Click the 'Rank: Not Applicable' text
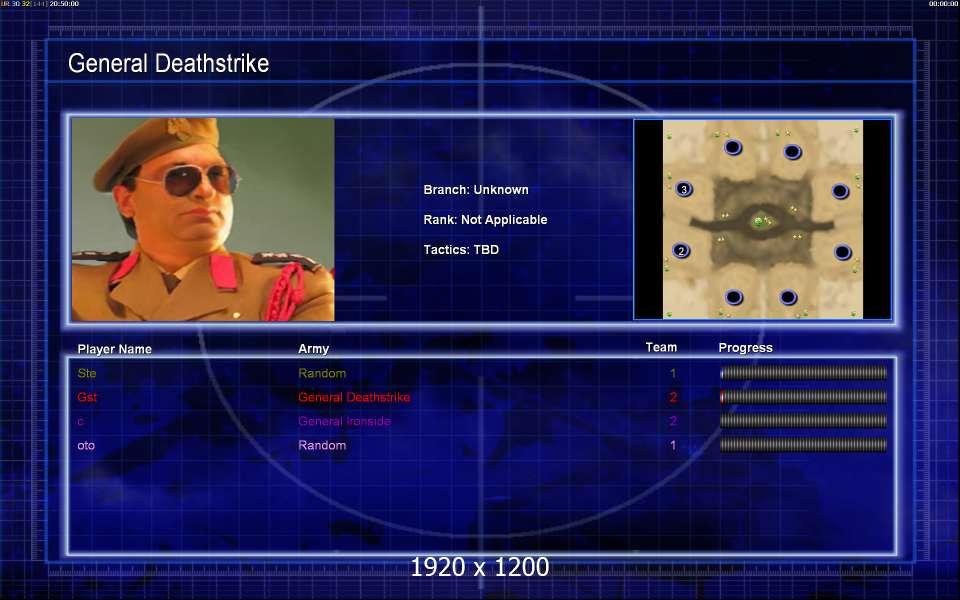 (x=485, y=220)
